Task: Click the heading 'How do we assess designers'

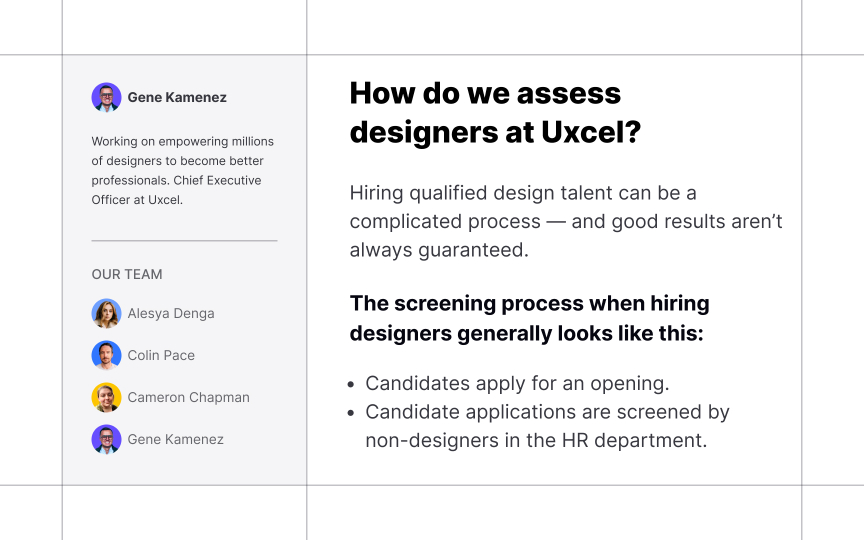Action: [495, 112]
